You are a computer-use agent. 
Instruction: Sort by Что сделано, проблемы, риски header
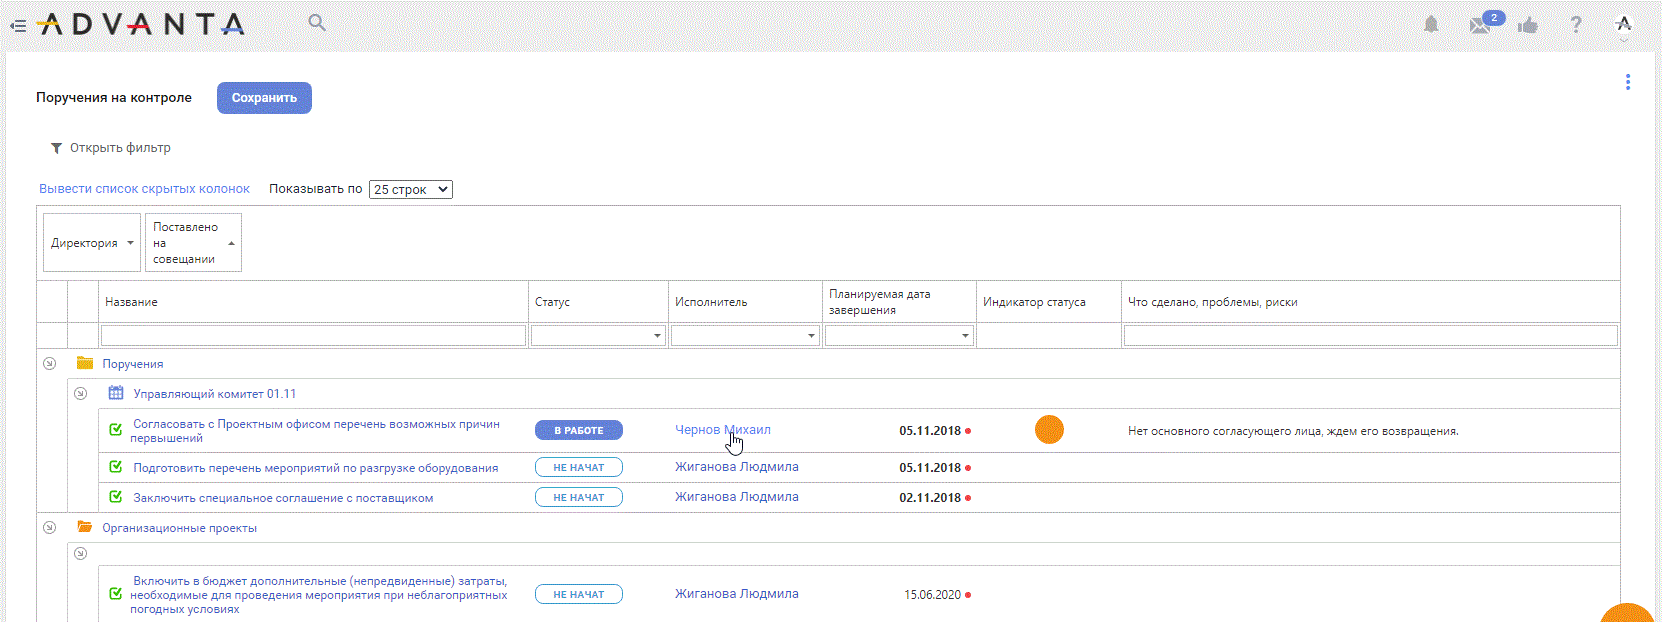[x=1213, y=302]
